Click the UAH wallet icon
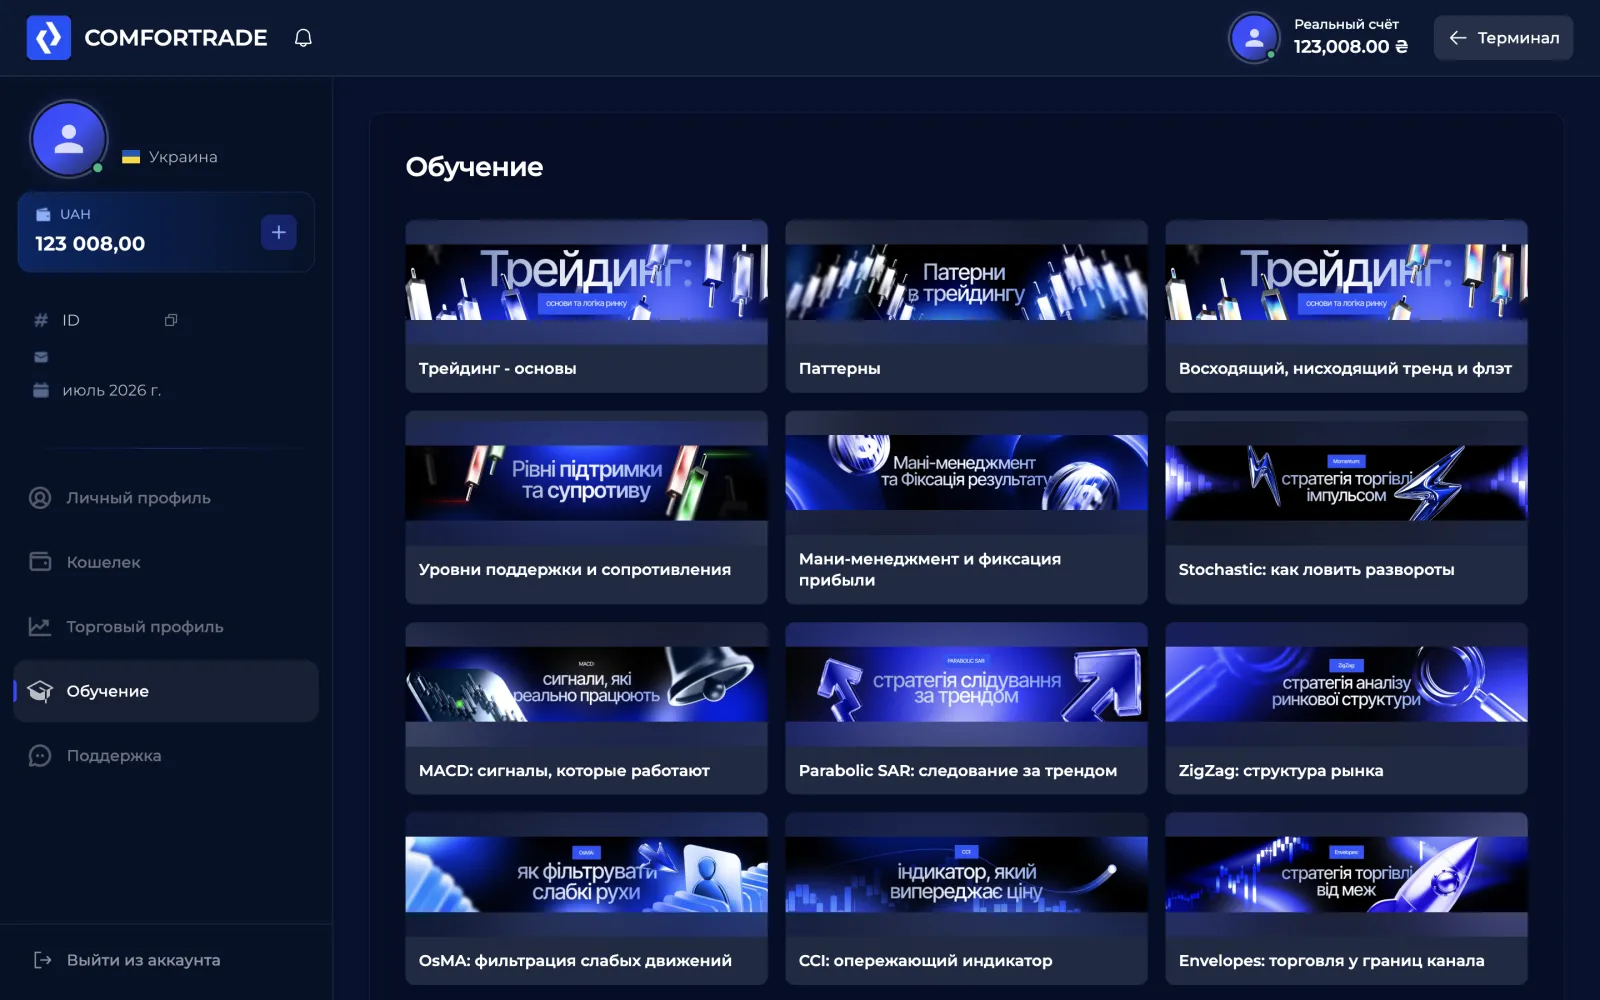Screen dimensions: 1600x1000 click(43, 214)
